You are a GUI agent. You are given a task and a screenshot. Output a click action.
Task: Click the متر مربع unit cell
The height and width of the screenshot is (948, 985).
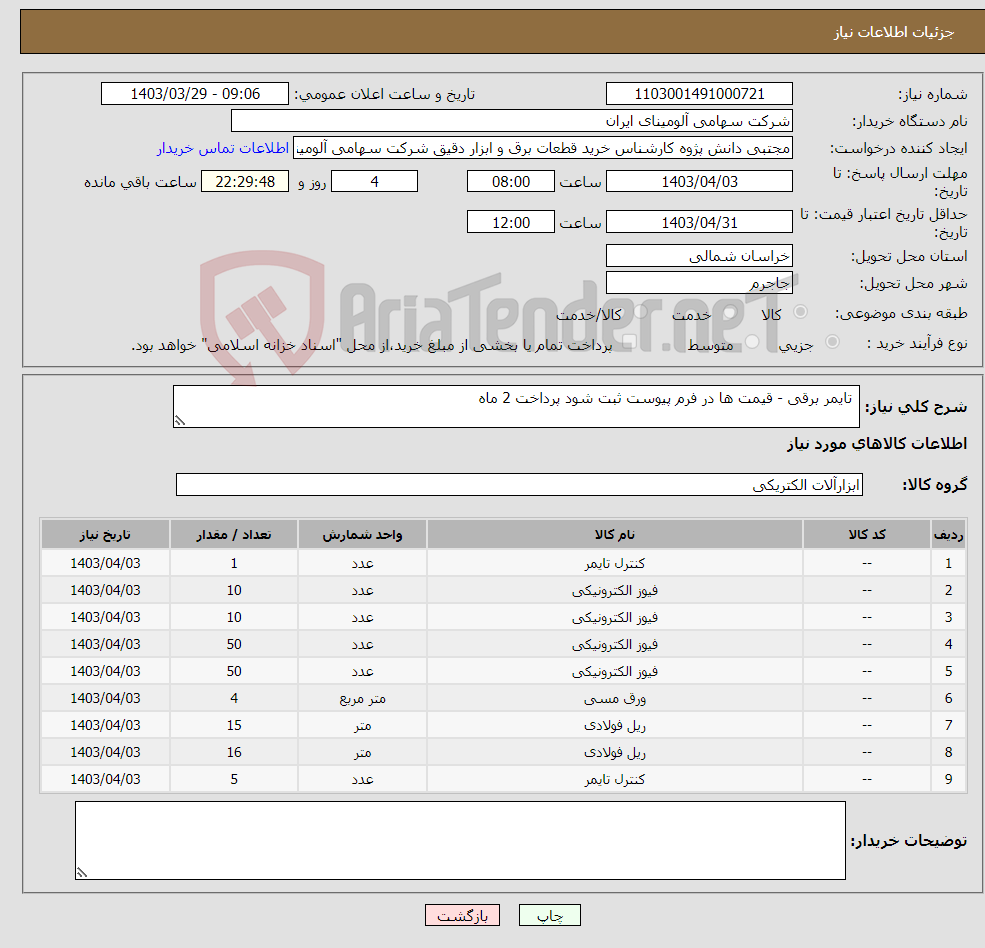tap(362, 699)
